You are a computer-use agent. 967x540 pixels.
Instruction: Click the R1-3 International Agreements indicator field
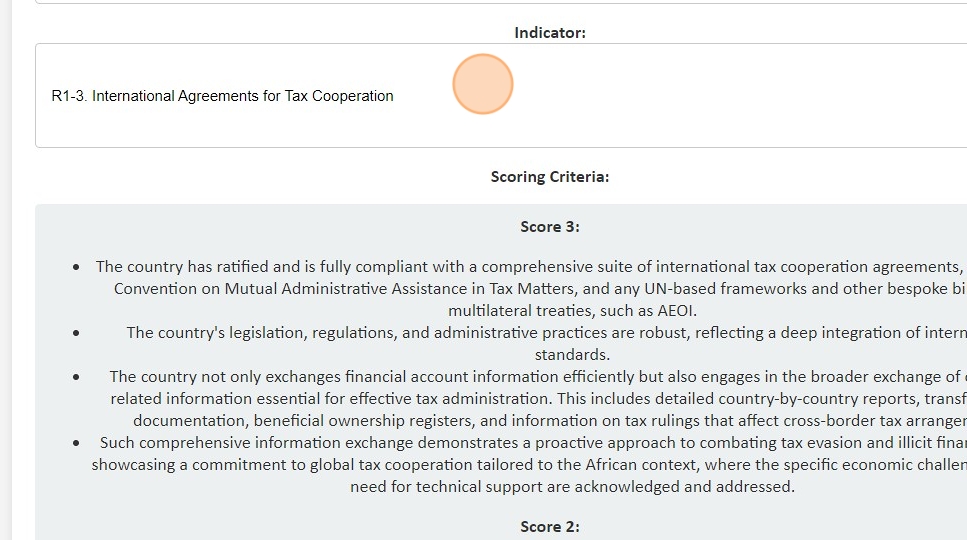(x=223, y=96)
